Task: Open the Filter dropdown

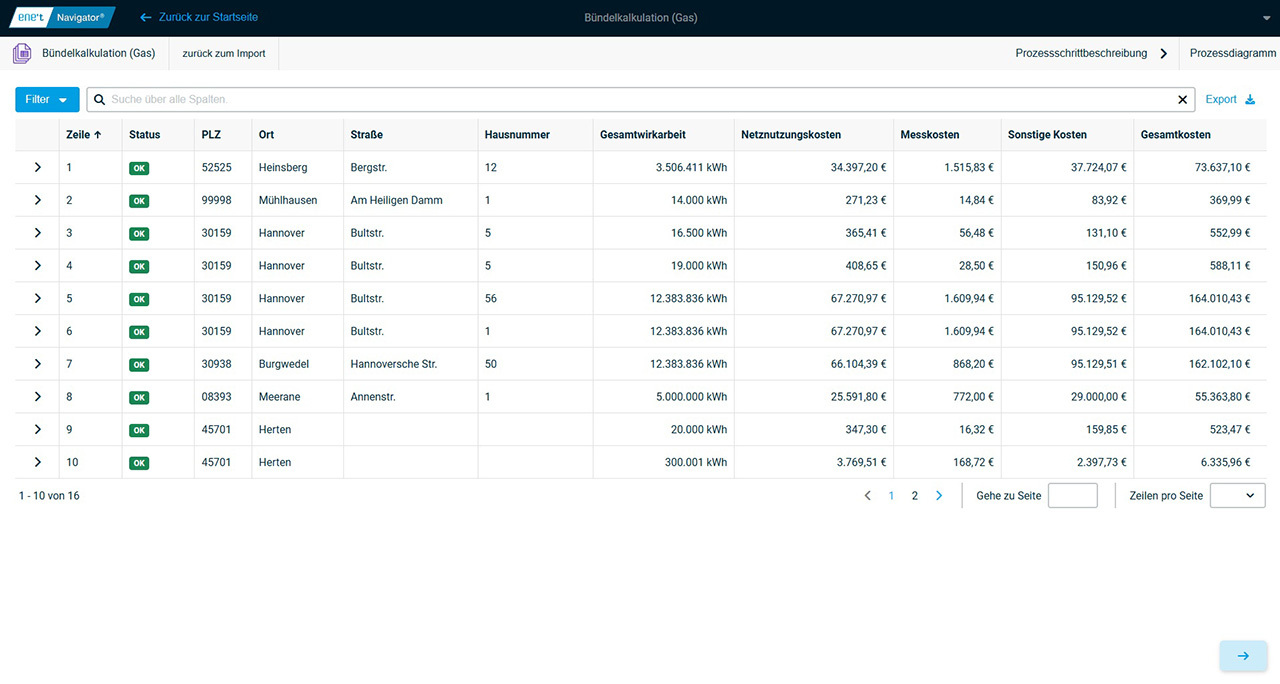Action: click(x=47, y=100)
